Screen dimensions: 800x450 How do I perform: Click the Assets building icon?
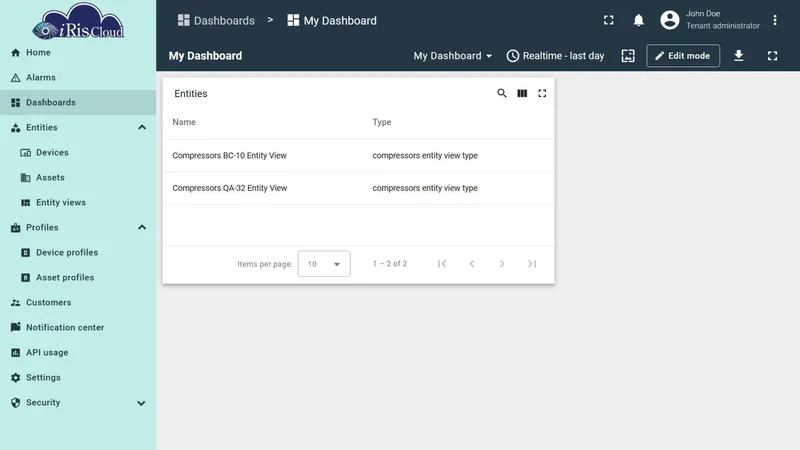point(26,178)
